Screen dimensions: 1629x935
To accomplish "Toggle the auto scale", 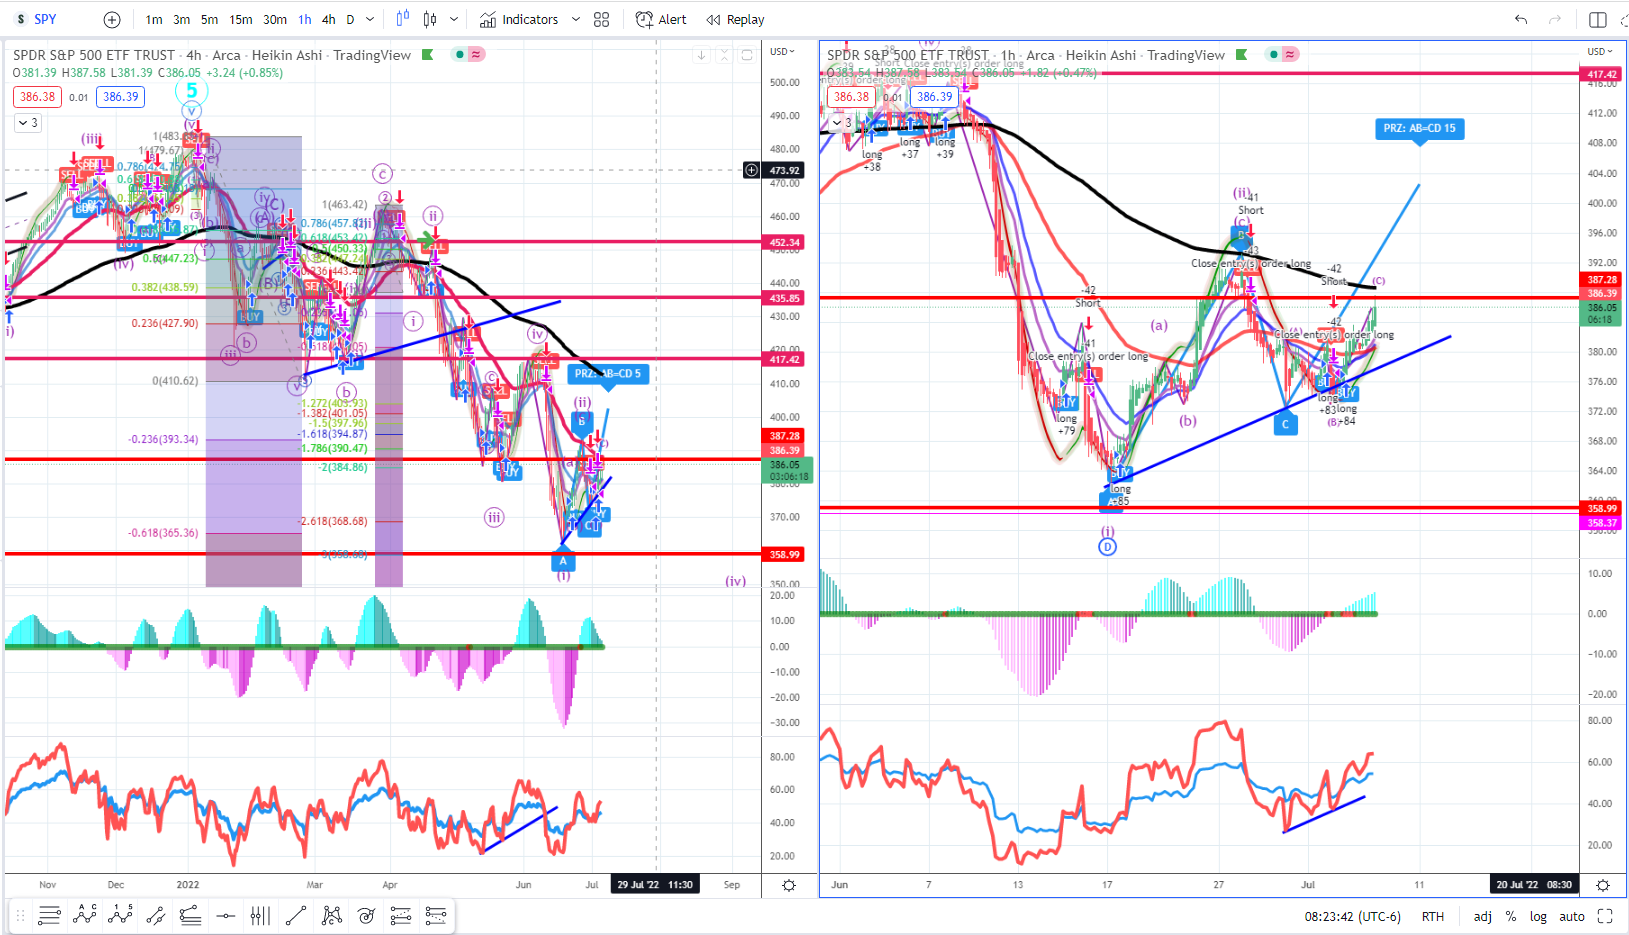I will [1572, 916].
